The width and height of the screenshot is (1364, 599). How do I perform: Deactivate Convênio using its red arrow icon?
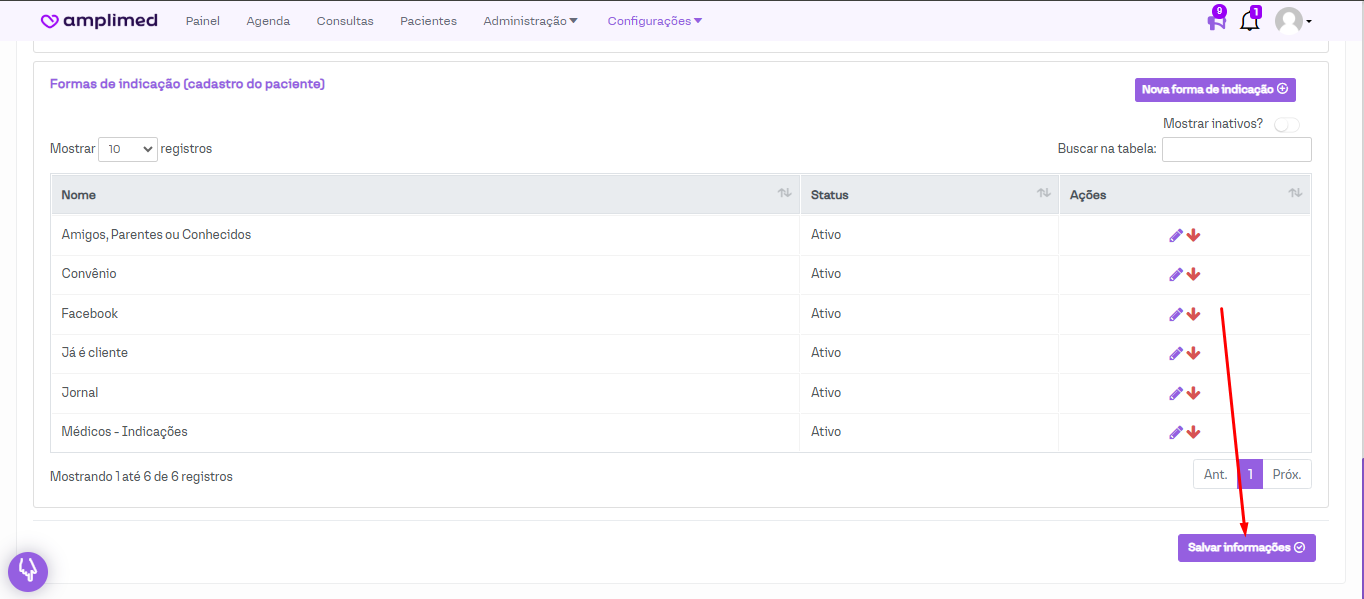(x=1193, y=274)
